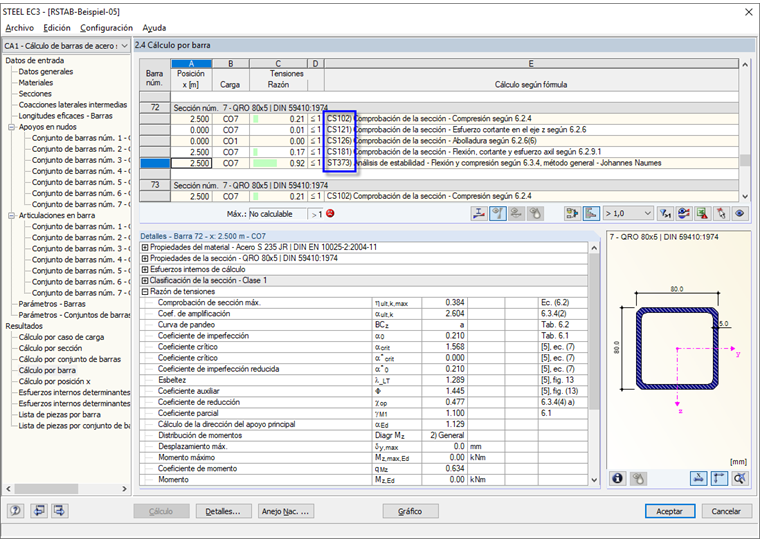Click the result diagrams I-beam icon
760x542 pixels.
pyautogui.click(x=479, y=213)
